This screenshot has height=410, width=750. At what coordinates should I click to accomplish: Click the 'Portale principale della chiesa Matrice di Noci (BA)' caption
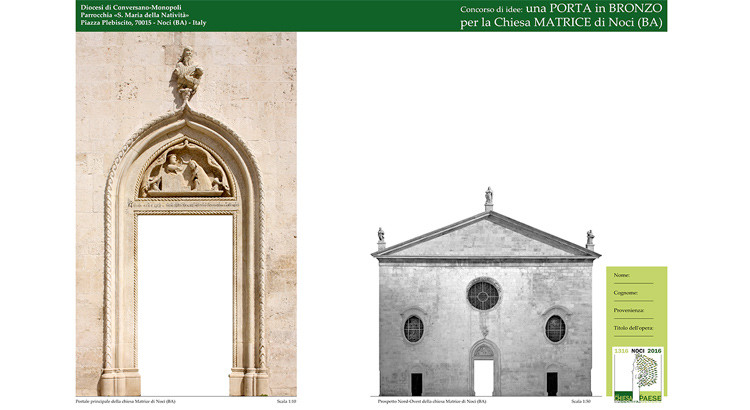click(x=126, y=401)
